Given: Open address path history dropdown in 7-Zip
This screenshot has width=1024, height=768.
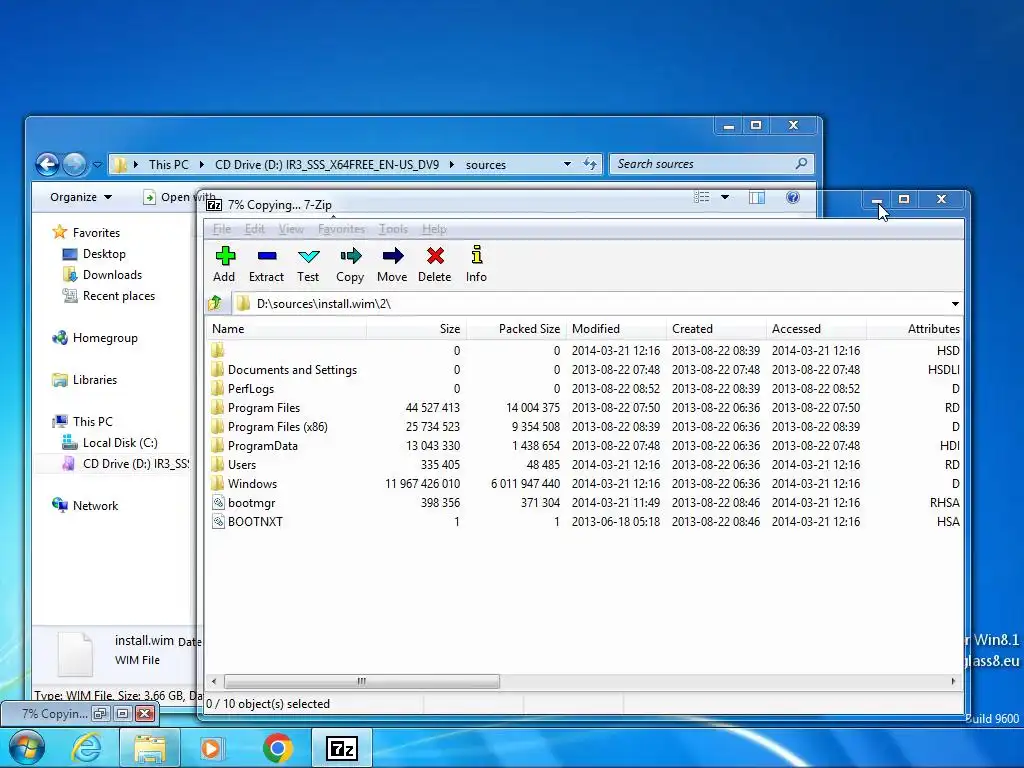Looking at the screenshot, I should (955, 304).
